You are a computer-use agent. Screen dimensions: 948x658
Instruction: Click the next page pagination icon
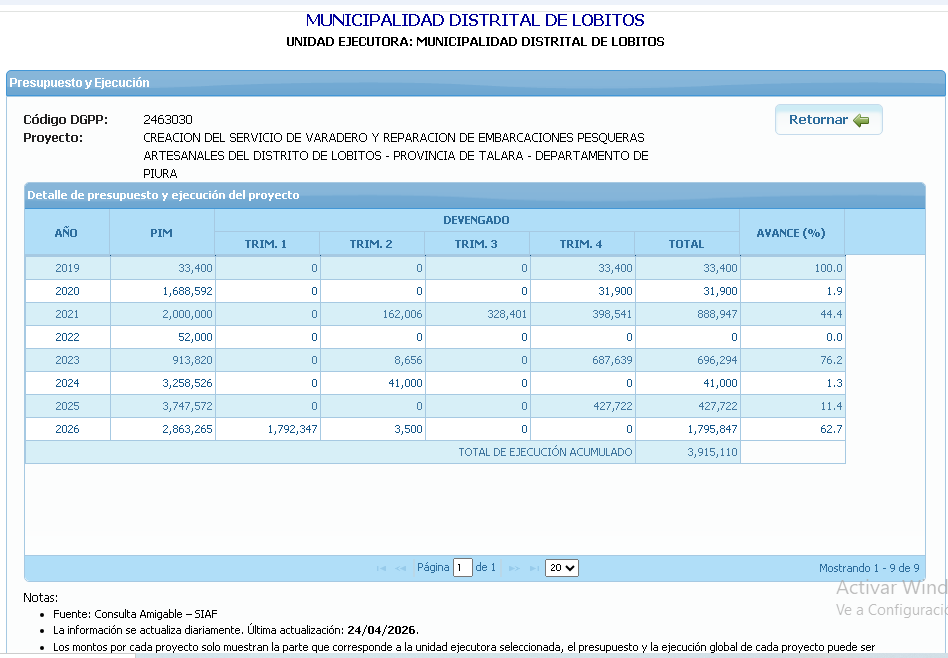pos(514,568)
